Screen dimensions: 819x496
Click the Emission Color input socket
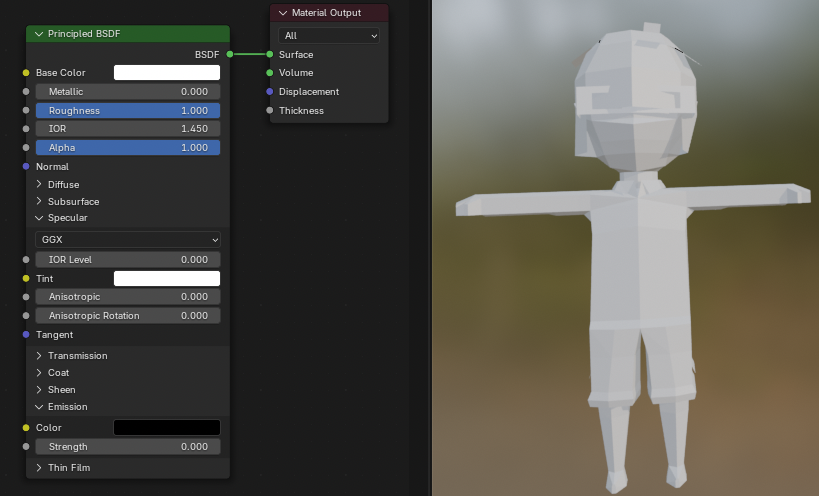pos(26,428)
